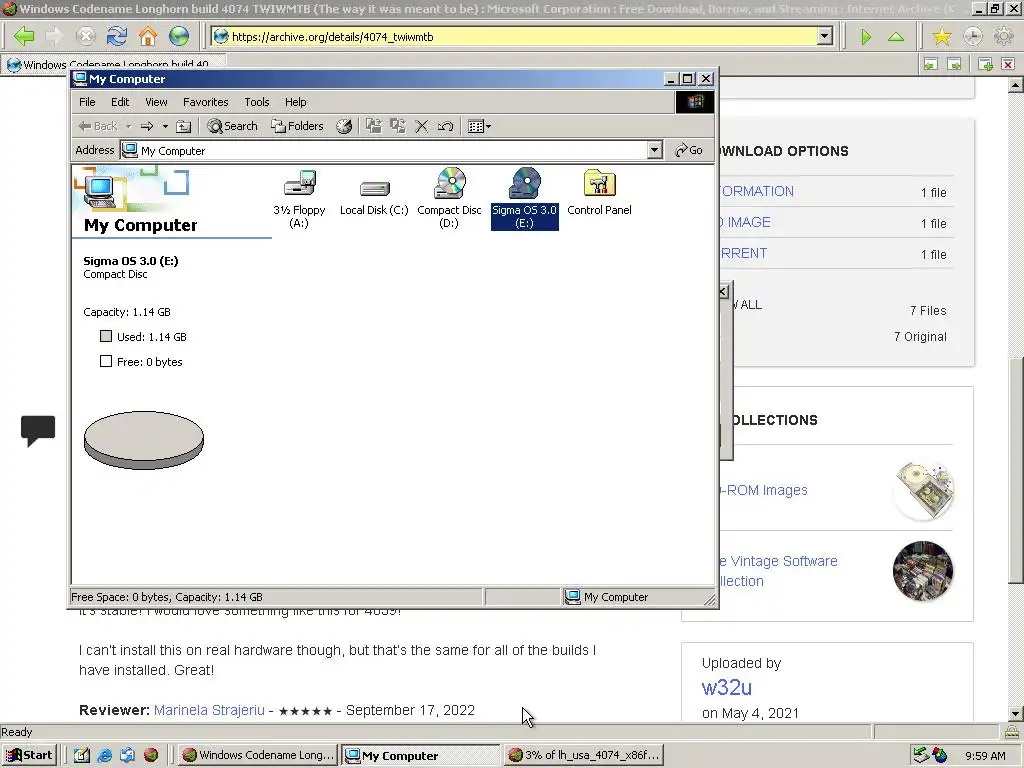Open the Views dropdown button
1024x768 pixels.
(x=479, y=126)
